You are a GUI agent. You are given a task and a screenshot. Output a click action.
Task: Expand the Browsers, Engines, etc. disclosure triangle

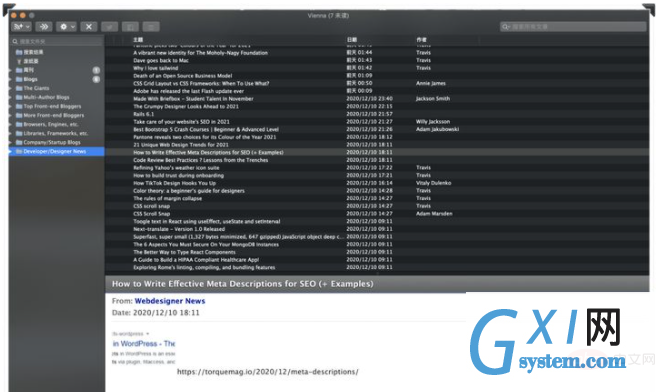point(11,124)
